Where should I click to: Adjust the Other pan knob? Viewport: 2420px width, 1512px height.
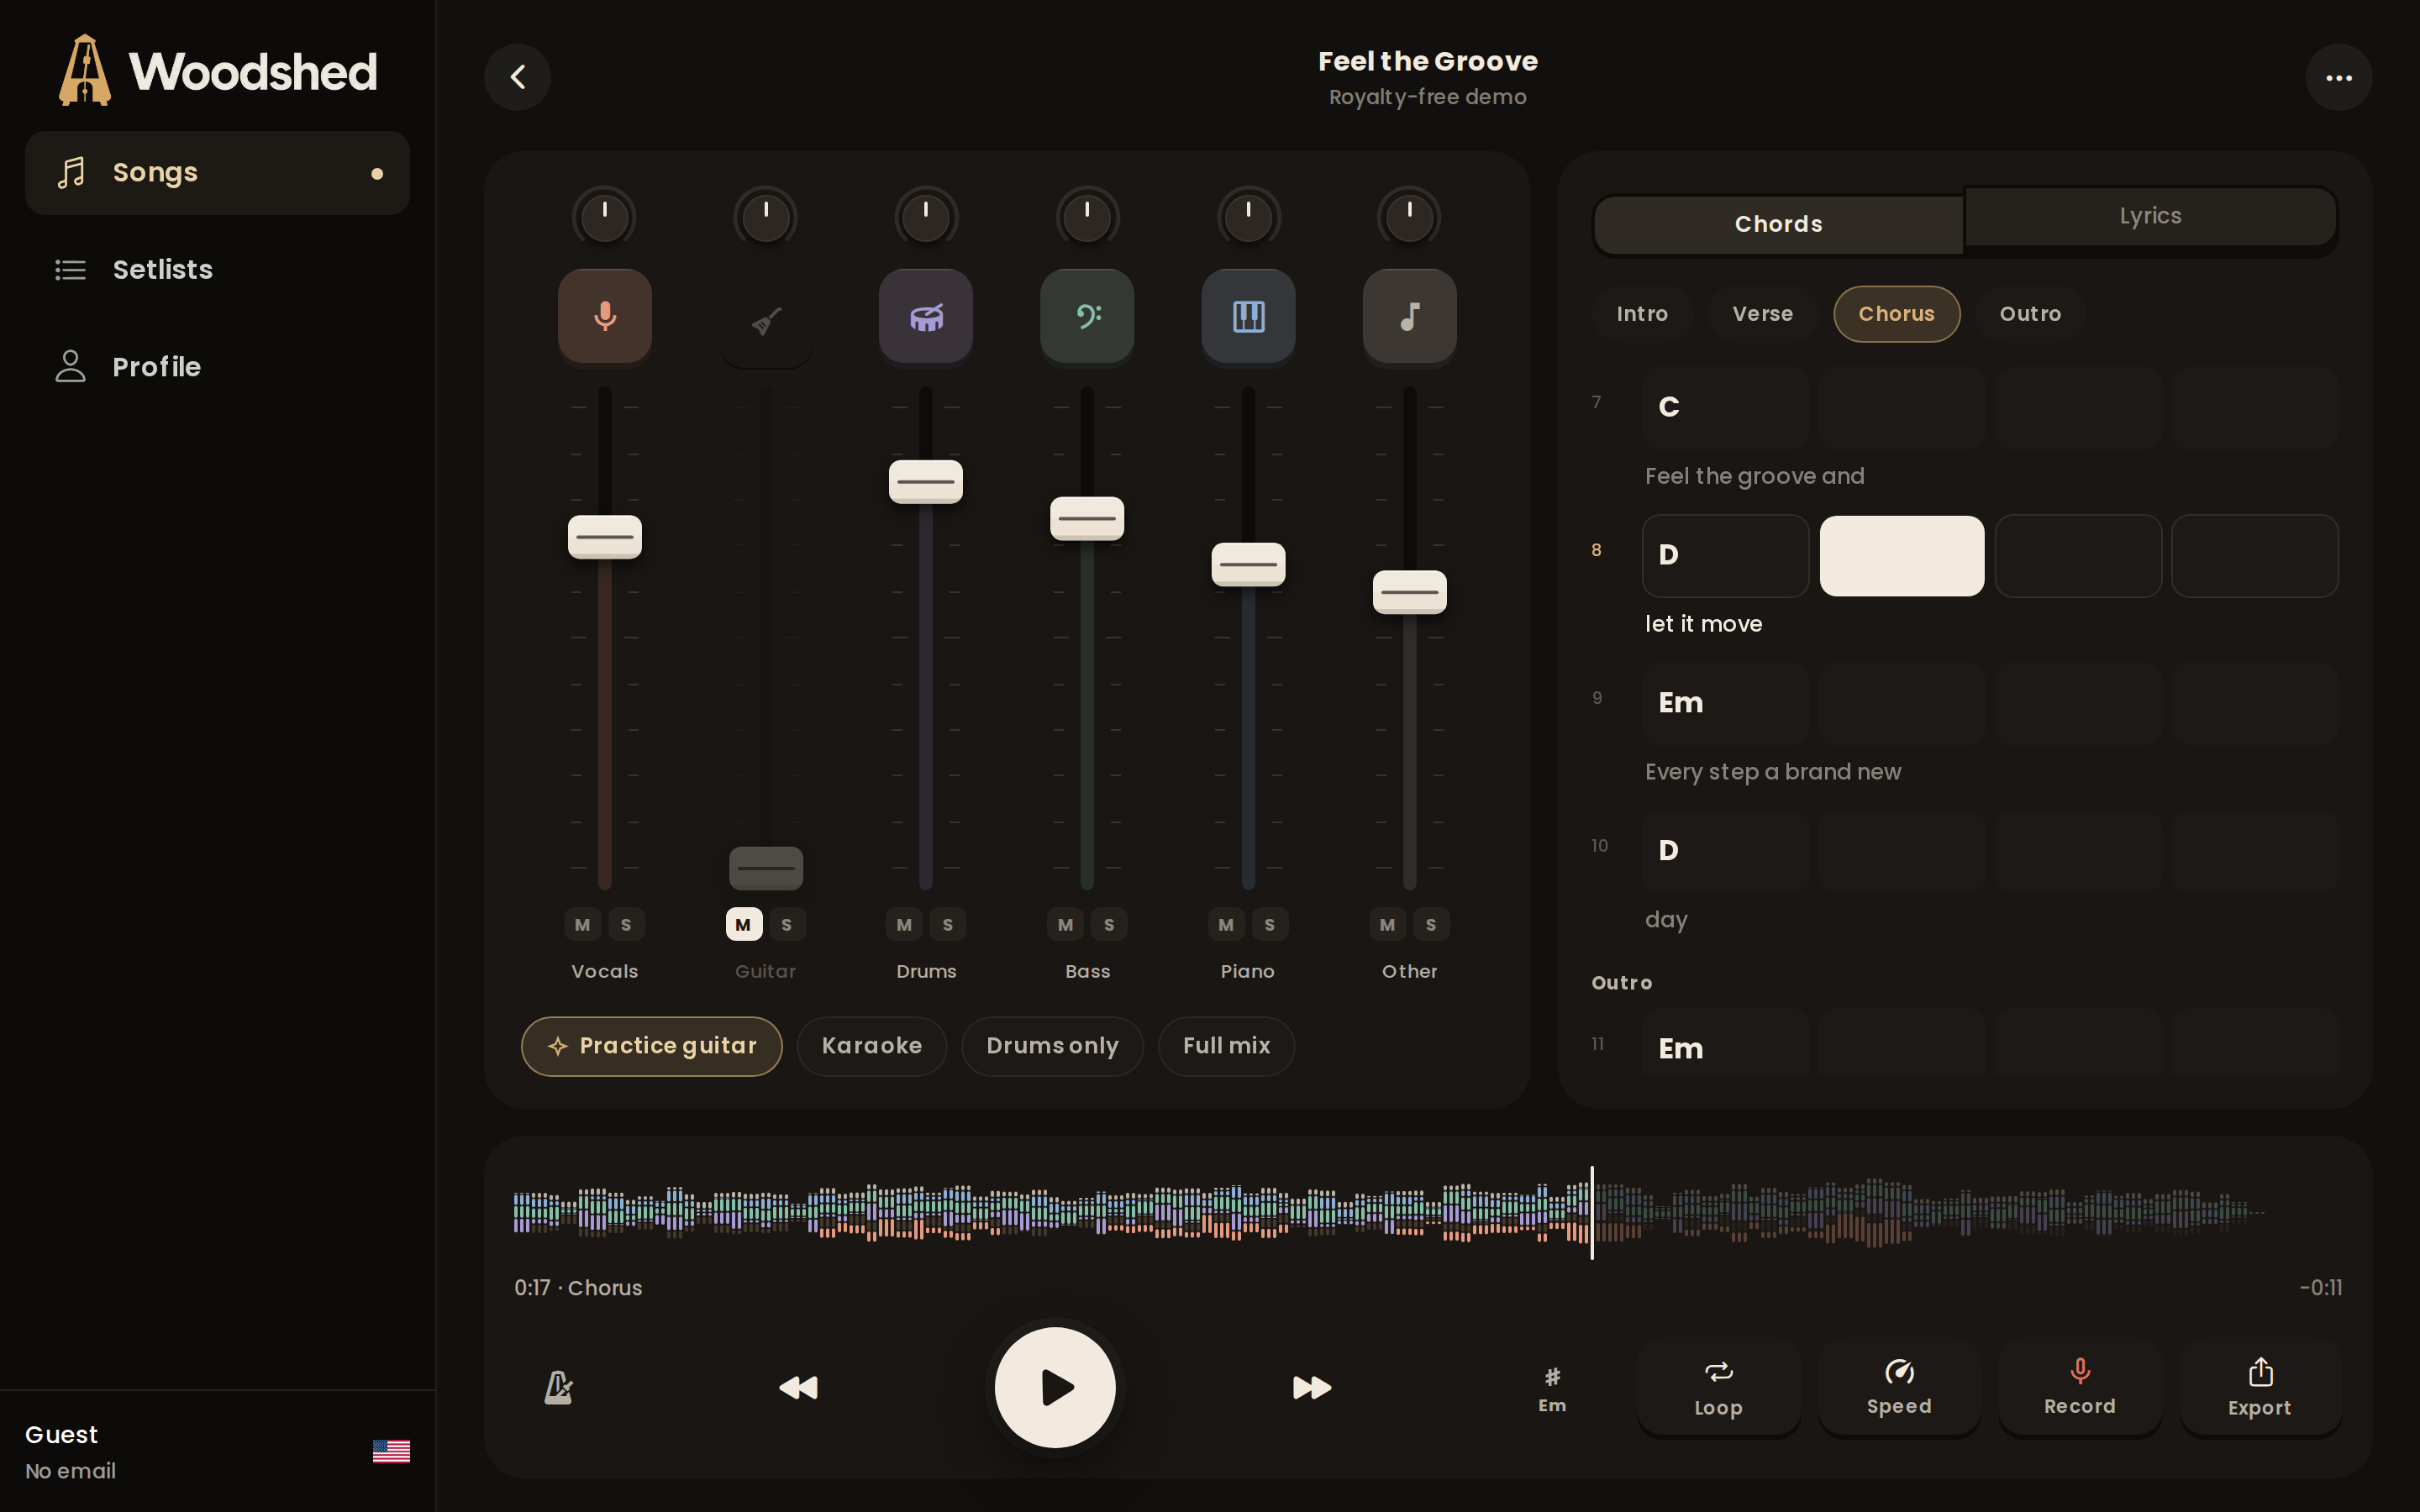point(1409,217)
